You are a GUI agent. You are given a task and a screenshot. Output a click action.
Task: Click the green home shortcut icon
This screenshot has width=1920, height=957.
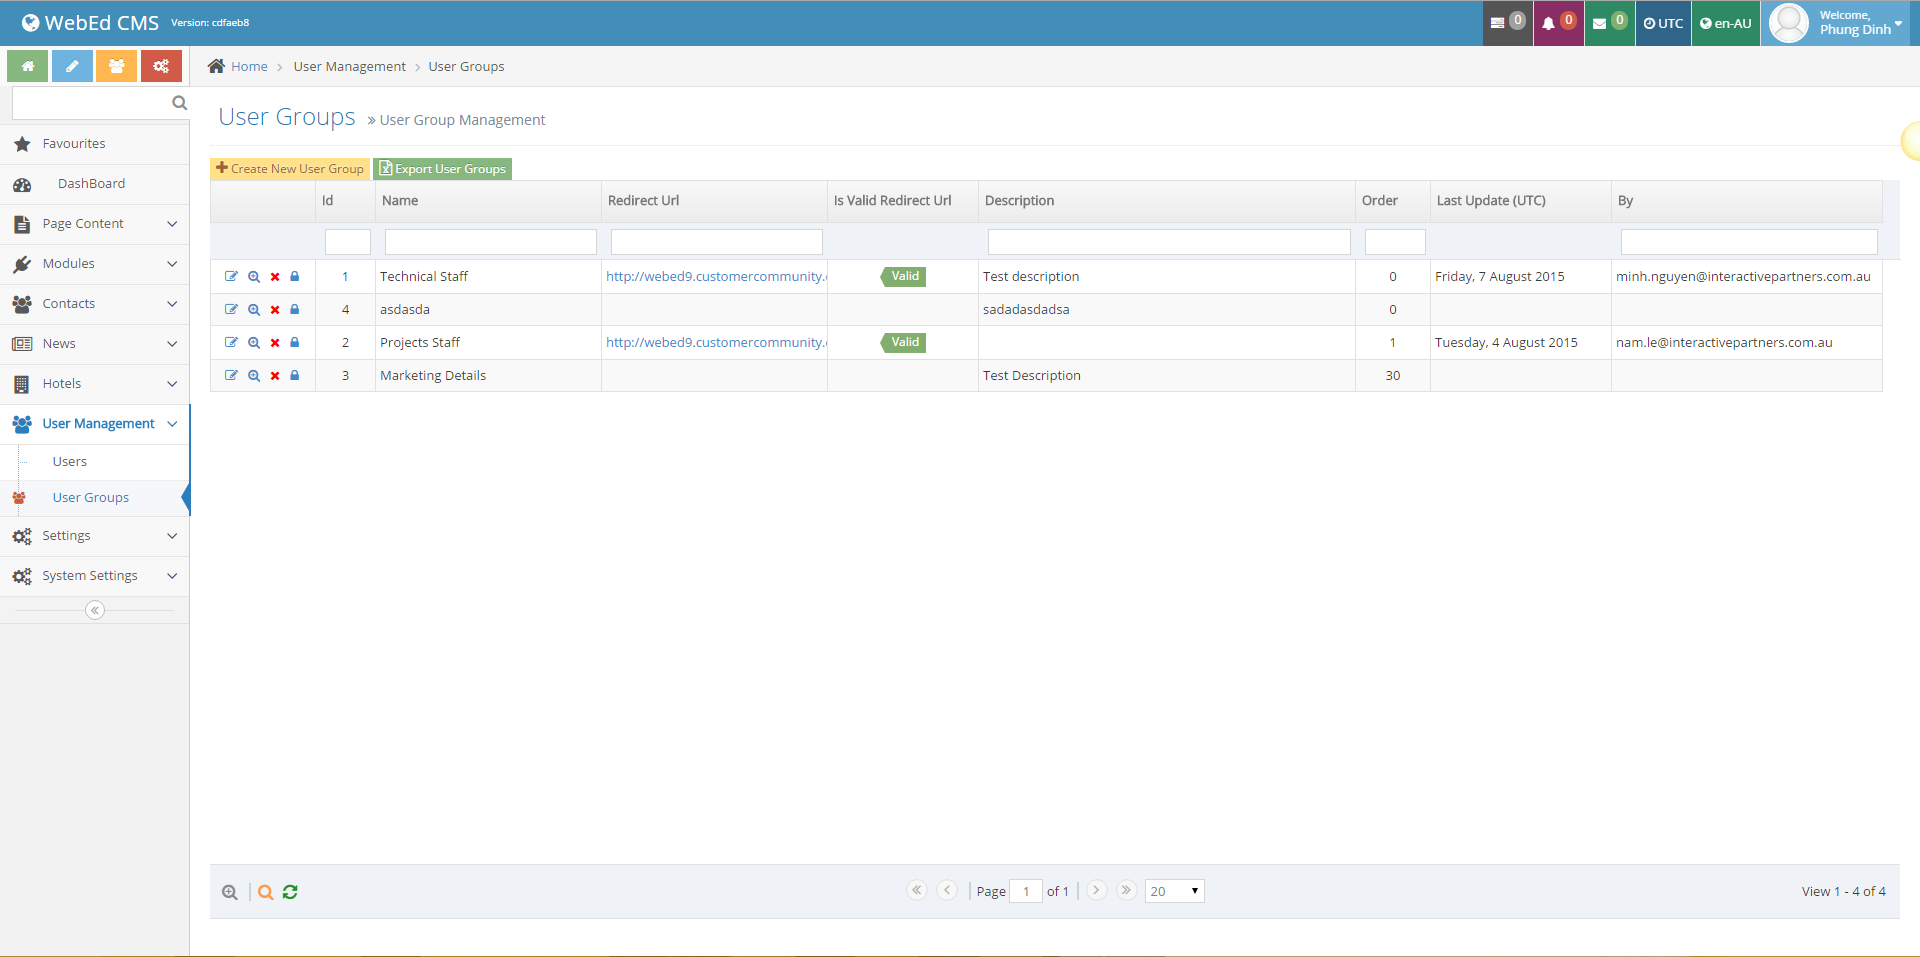(28, 66)
